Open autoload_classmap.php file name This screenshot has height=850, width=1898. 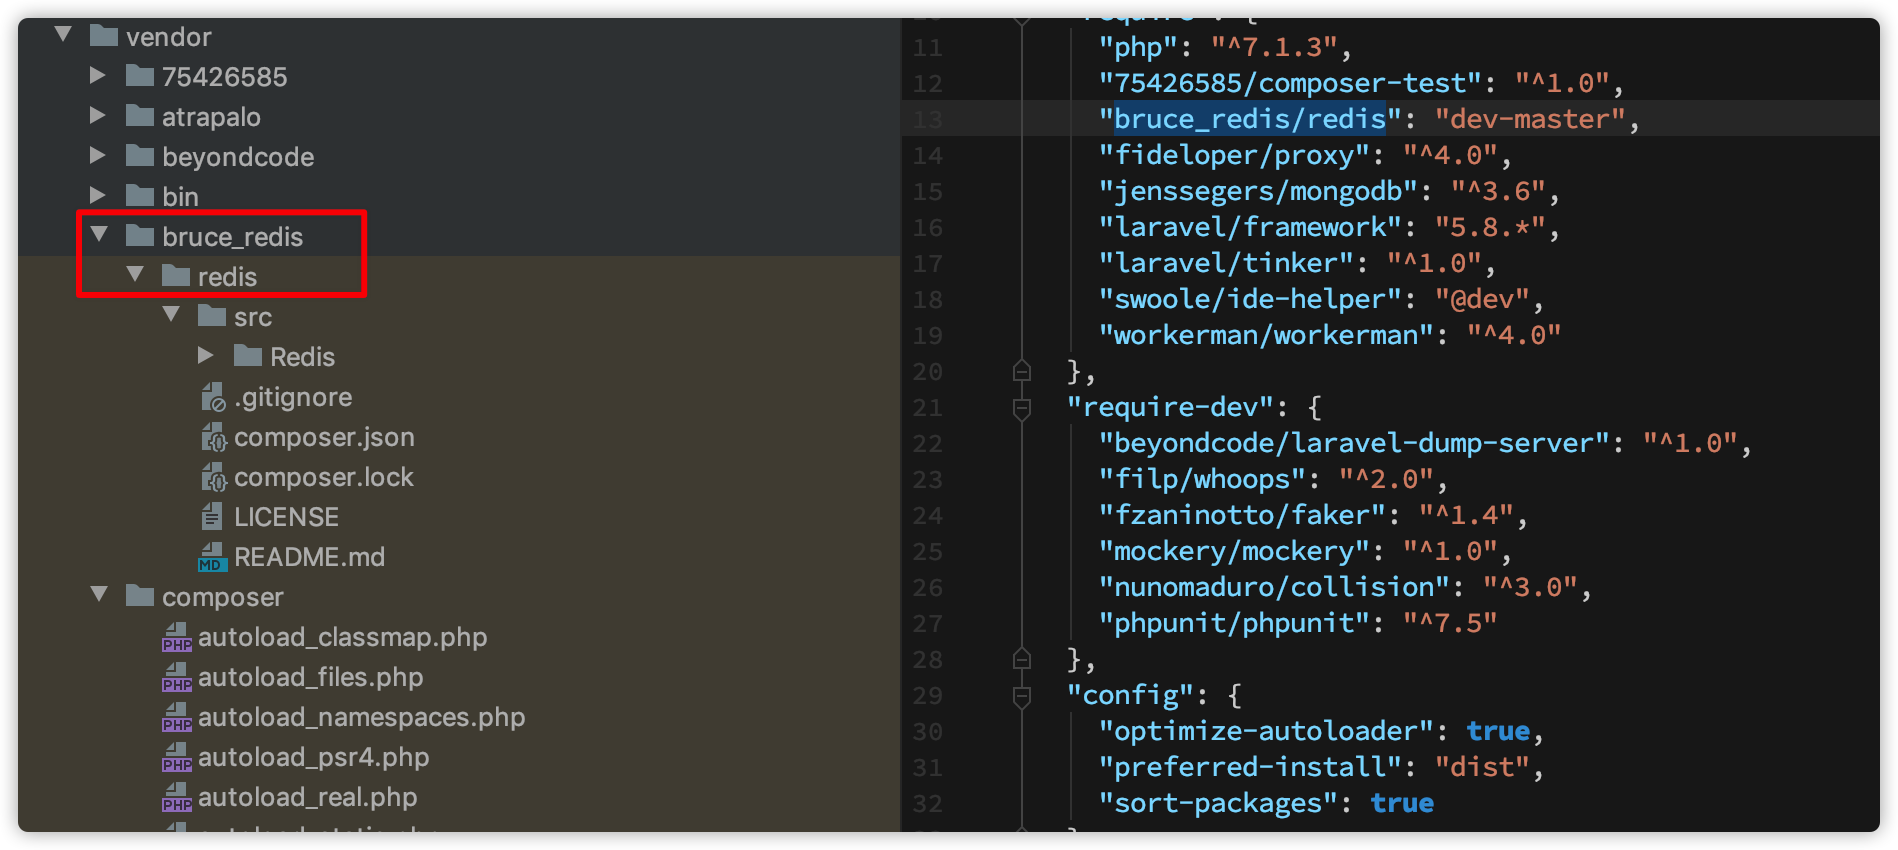pos(342,637)
